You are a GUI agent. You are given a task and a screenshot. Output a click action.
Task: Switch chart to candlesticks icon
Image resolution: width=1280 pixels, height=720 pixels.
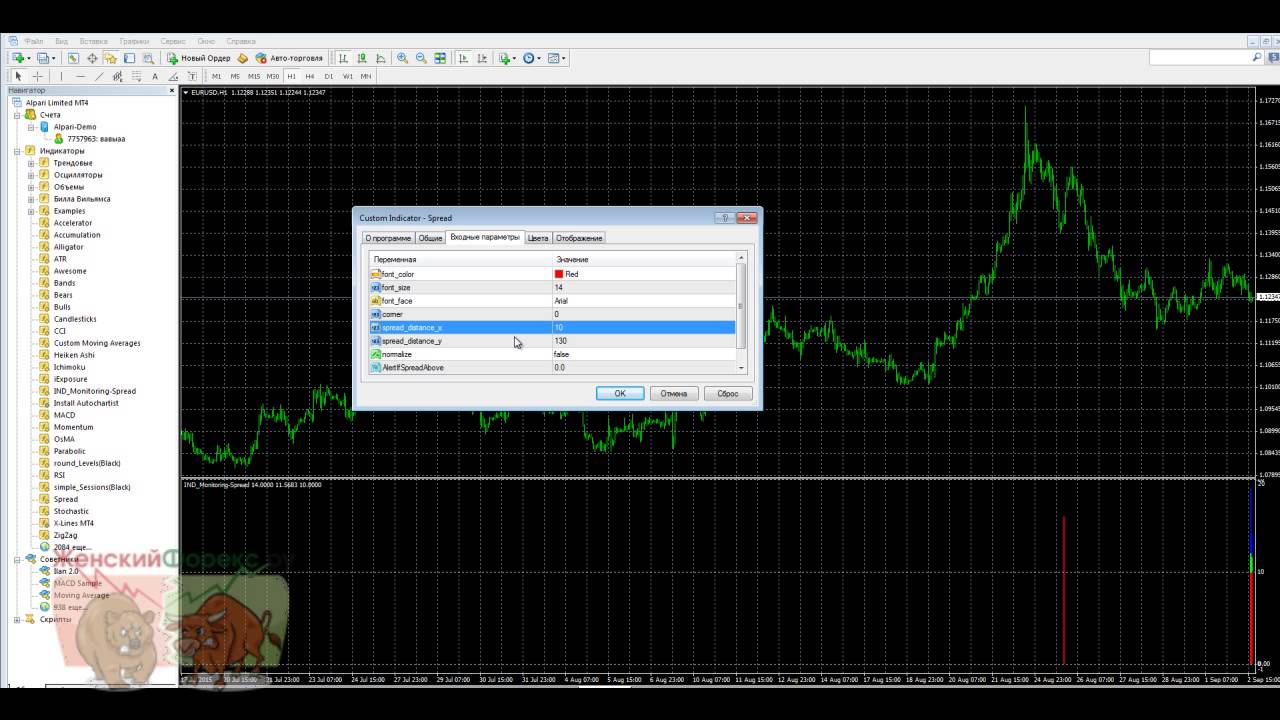(x=362, y=58)
